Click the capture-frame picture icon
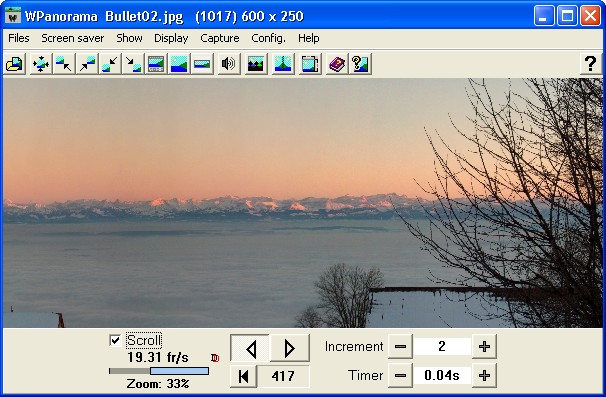 (x=310, y=64)
